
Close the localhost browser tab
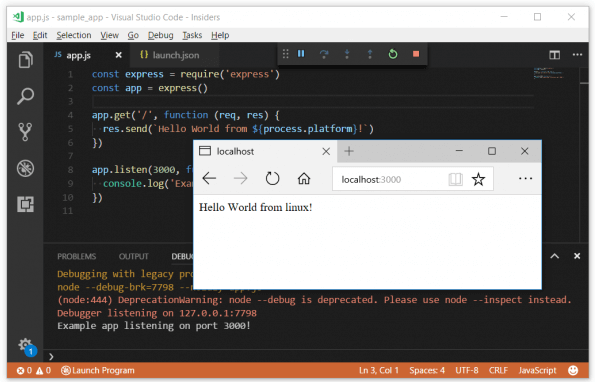[x=326, y=152]
